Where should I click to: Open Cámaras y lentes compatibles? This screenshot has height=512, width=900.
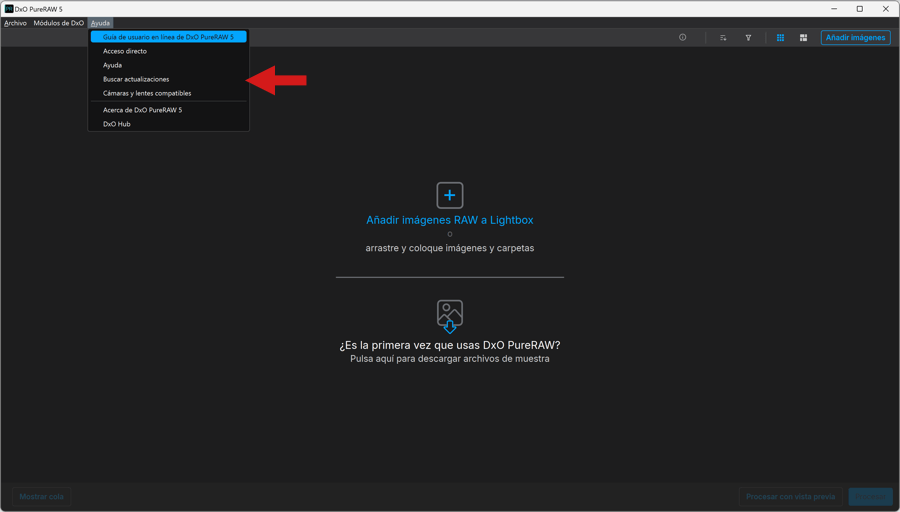168,93
